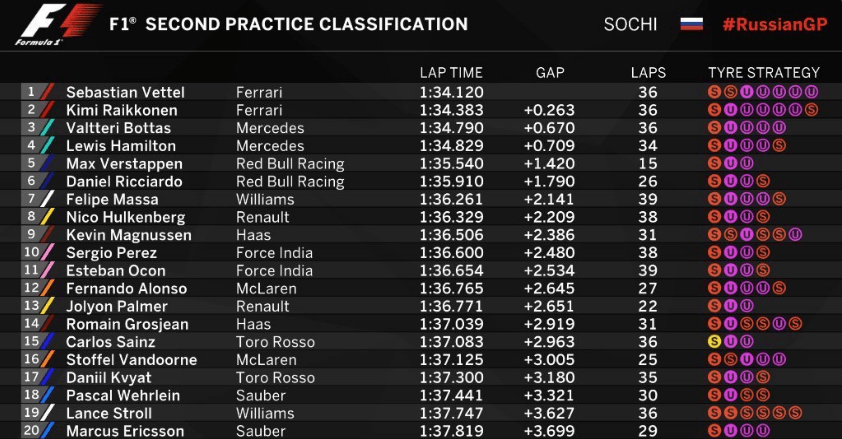Click the LAPS column header
Viewport: 842px width, 439px height.
tap(648, 72)
